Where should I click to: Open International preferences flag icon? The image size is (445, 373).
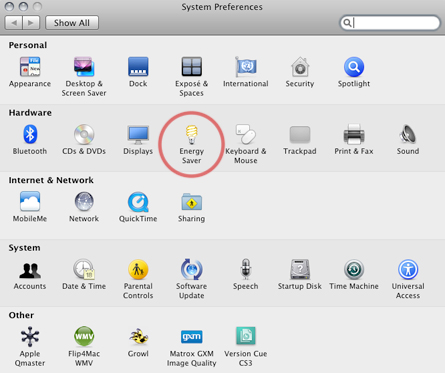point(246,67)
